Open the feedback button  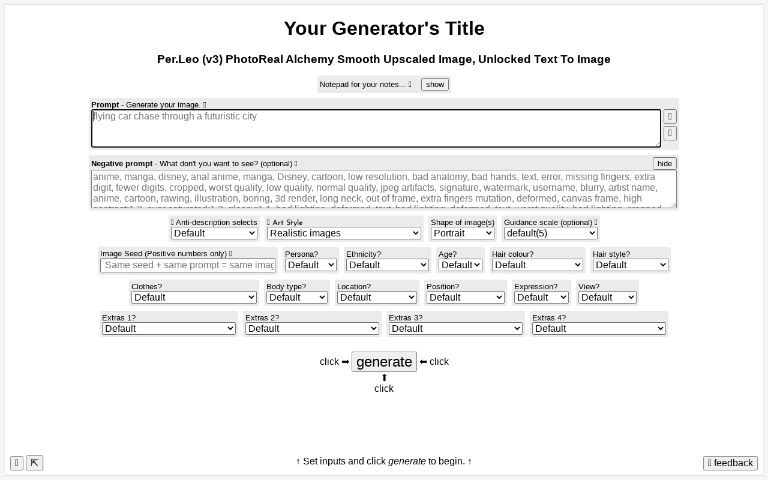pyautogui.click(x=730, y=463)
